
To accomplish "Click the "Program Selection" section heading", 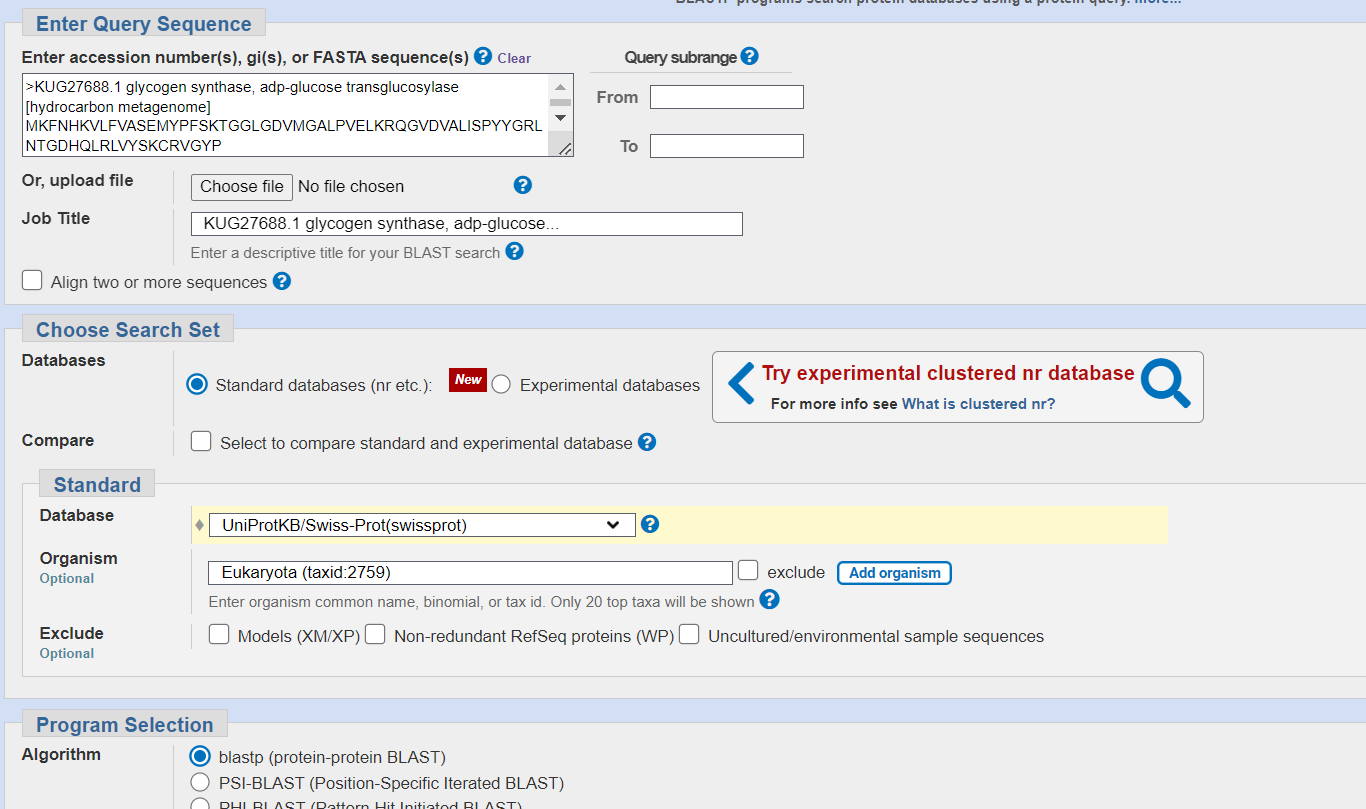I will (x=125, y=725).
